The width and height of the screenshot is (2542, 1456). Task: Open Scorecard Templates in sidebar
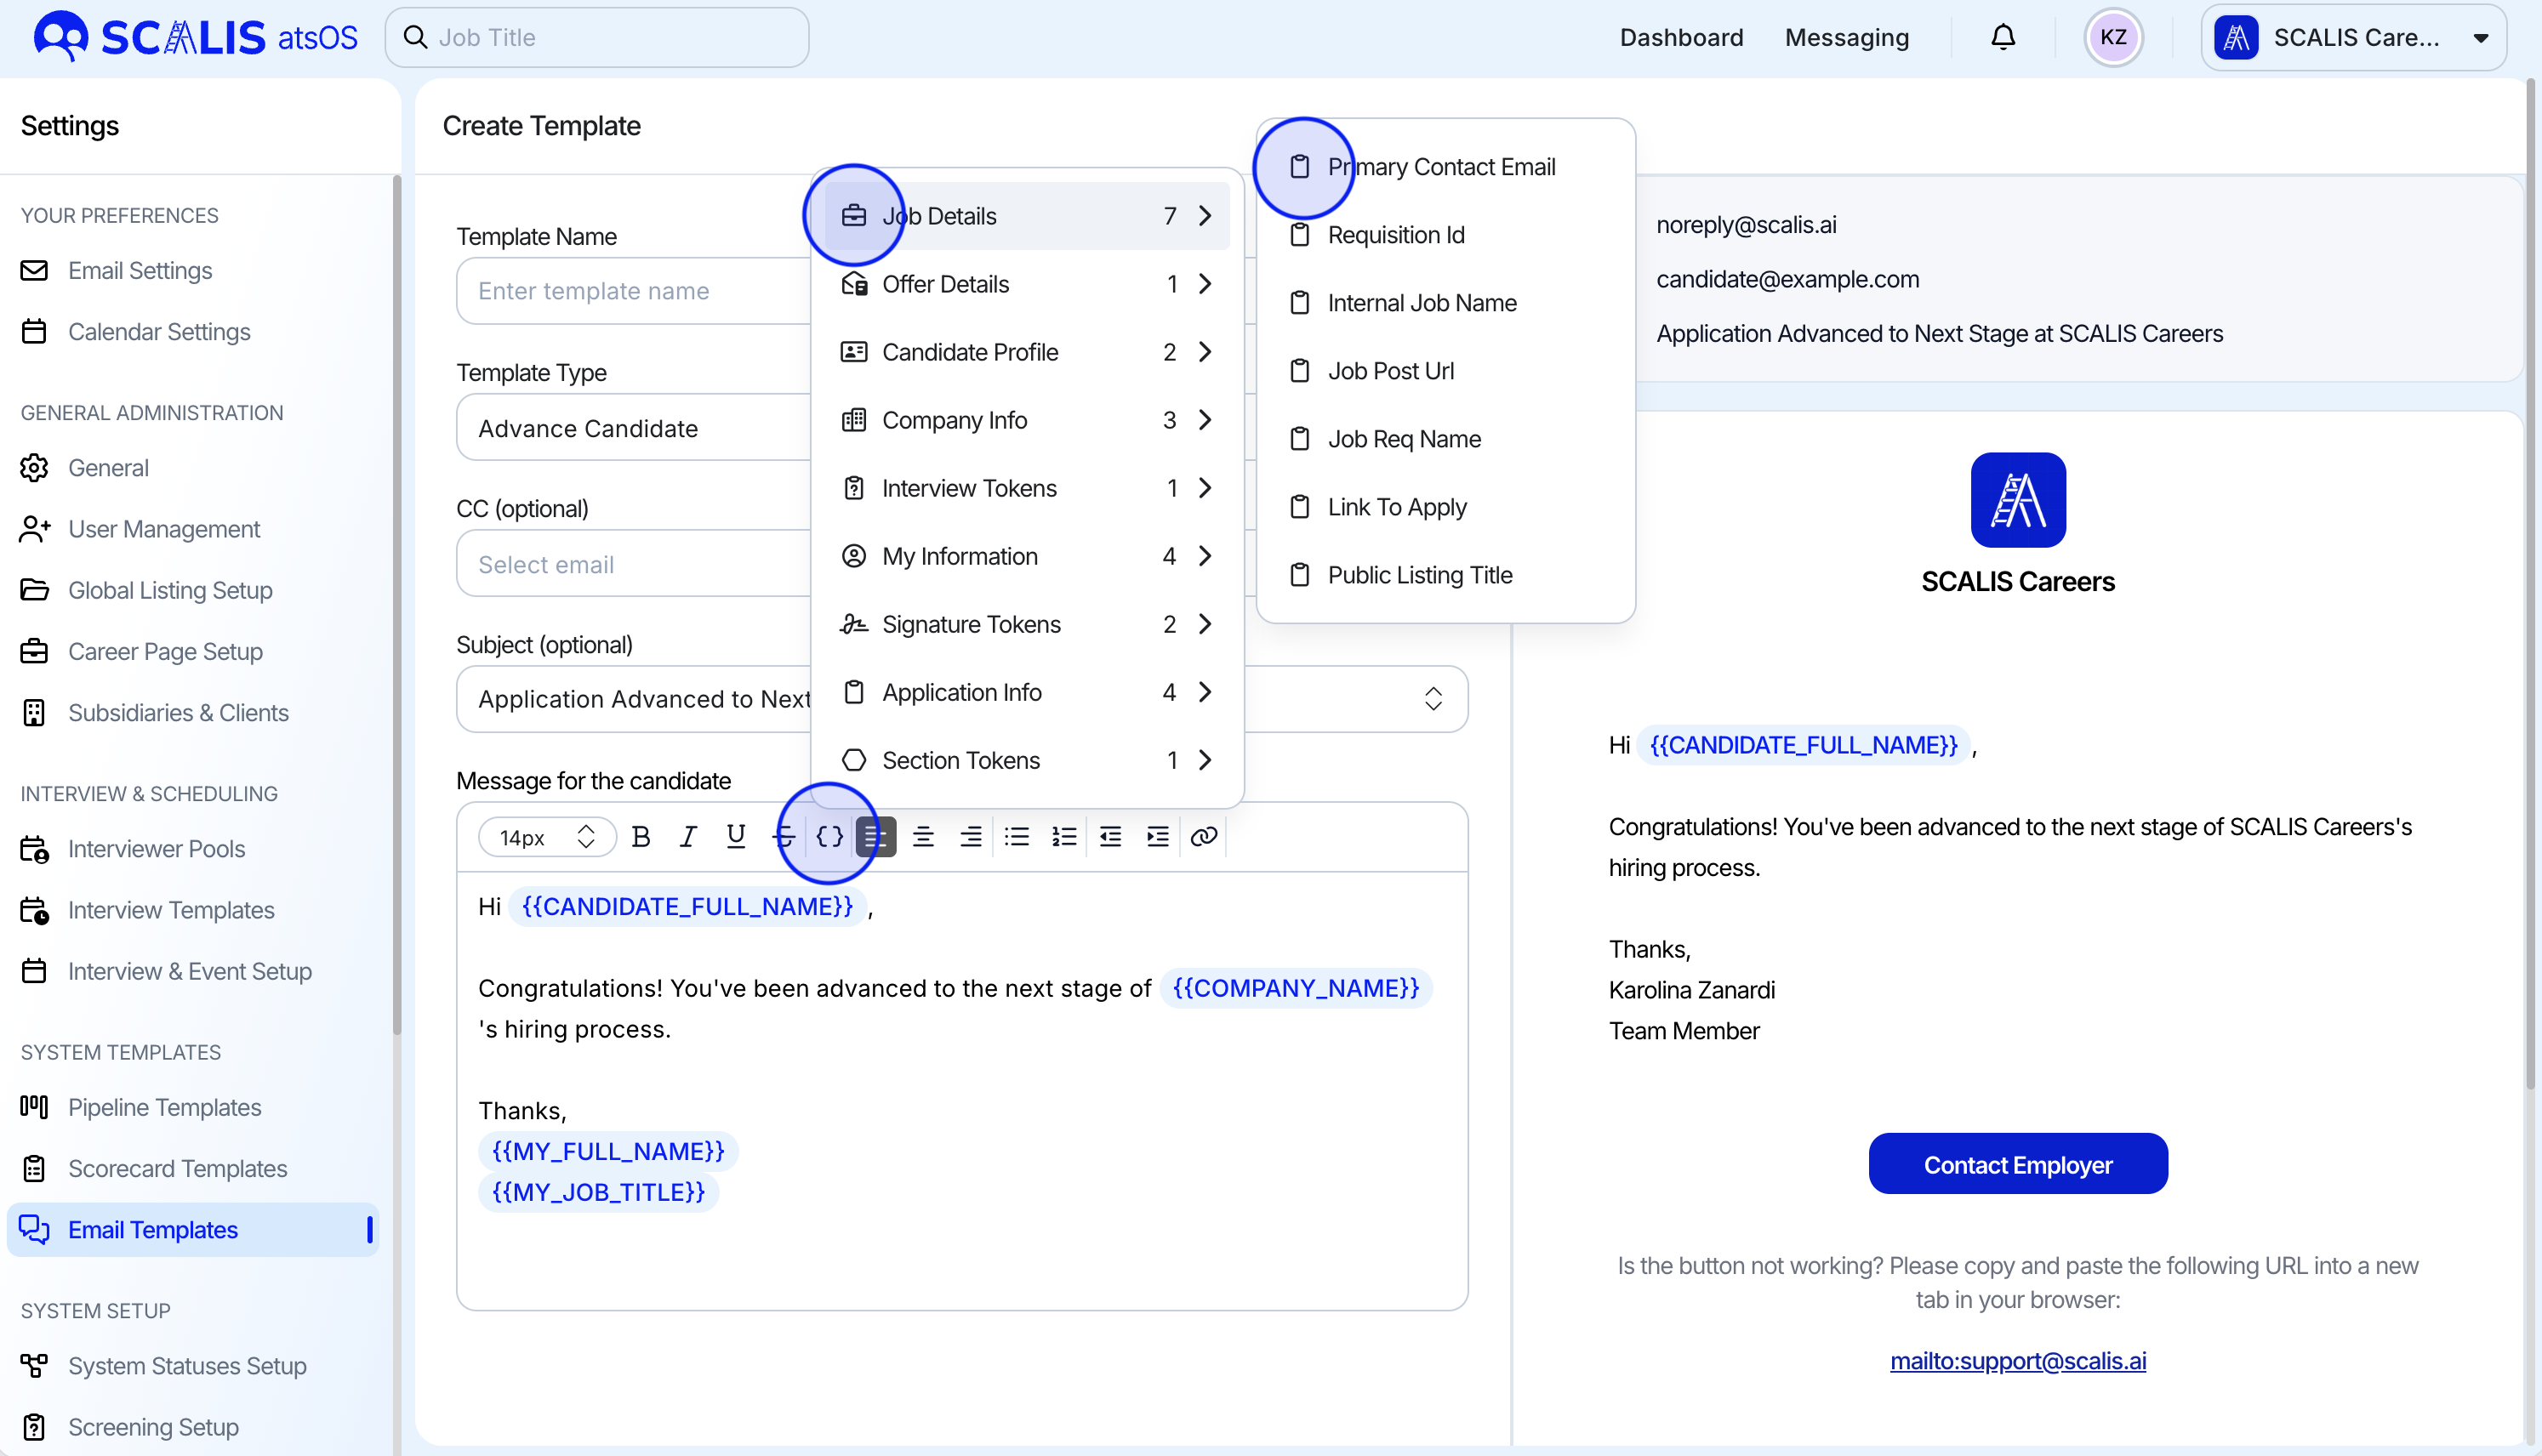click(177, 1168)
